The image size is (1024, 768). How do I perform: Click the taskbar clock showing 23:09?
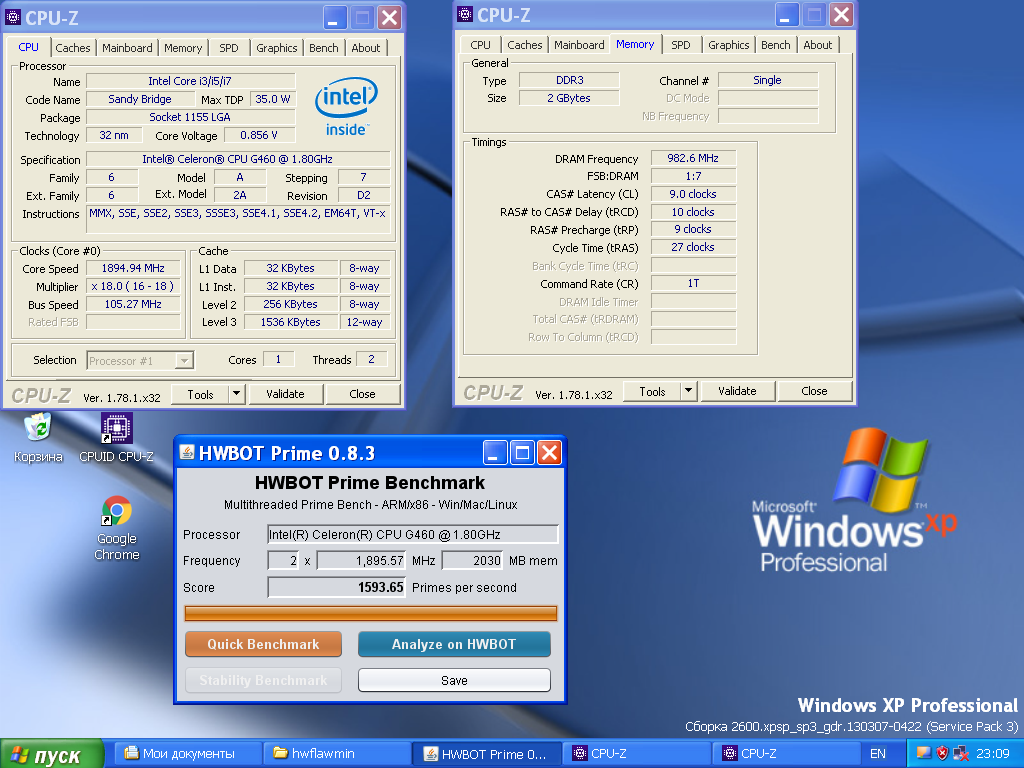pyautogui.click(x=993, y=754)
